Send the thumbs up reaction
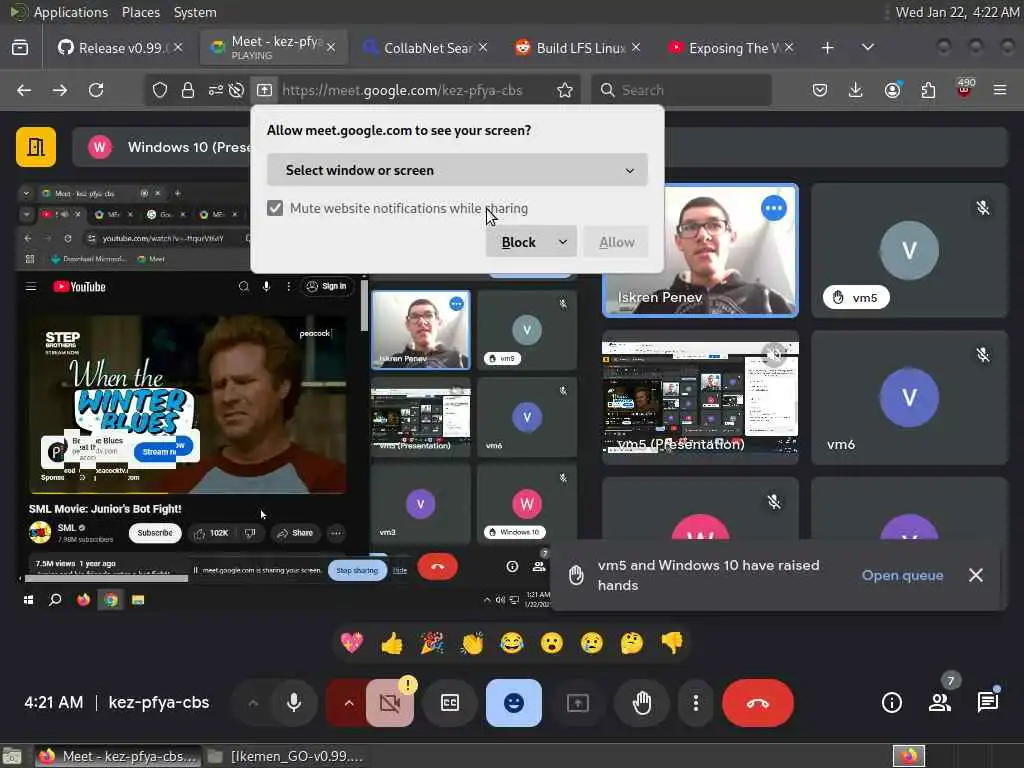The image size is (1024, 768). pos(392,643)
